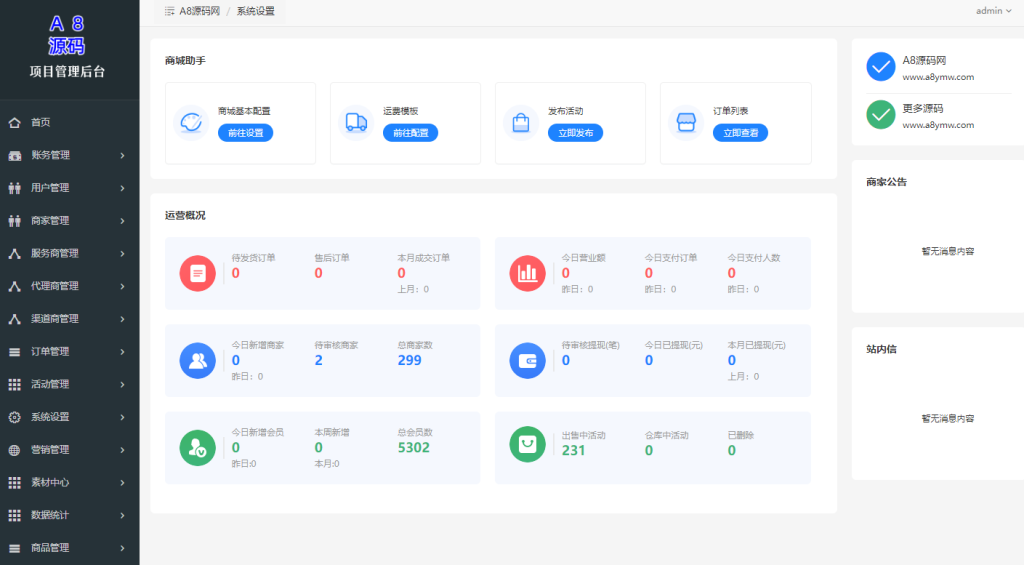Click the blue checkmark icon beside A8源码网

(881, 67)
